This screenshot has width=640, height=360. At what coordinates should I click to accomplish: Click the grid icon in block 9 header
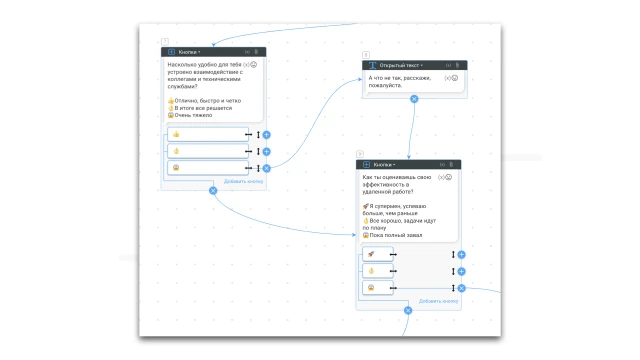[x=366, y=164]
